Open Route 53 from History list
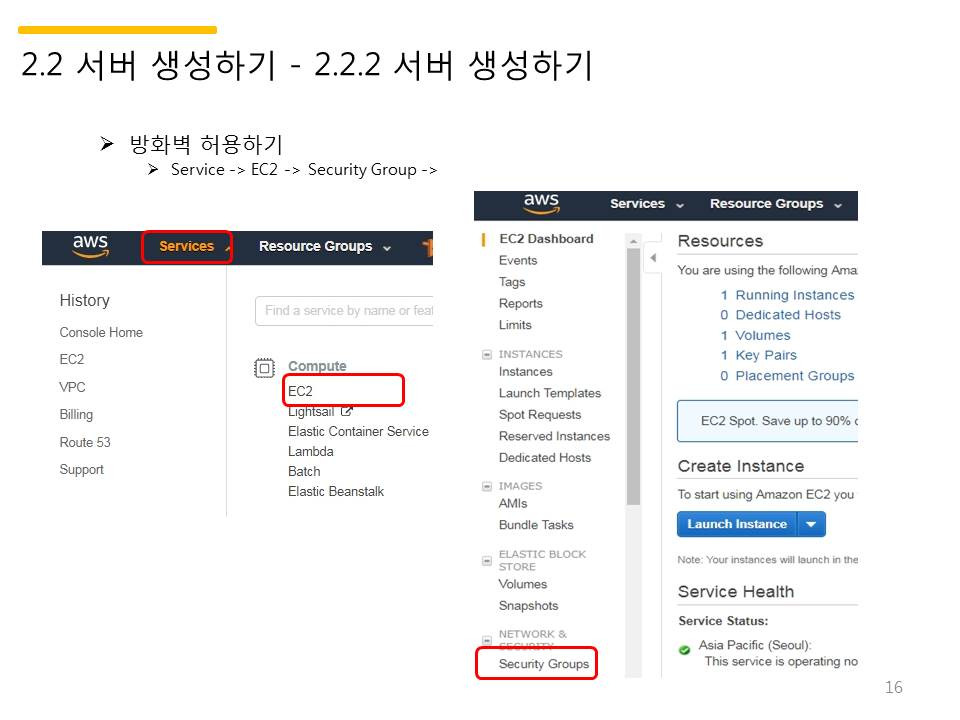960x720 pixels. 85,442
